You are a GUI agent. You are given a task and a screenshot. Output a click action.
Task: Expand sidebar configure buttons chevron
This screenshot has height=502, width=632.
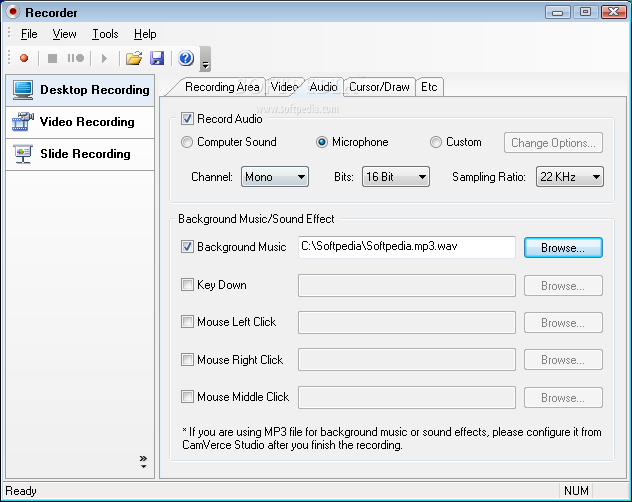[143, 462]
